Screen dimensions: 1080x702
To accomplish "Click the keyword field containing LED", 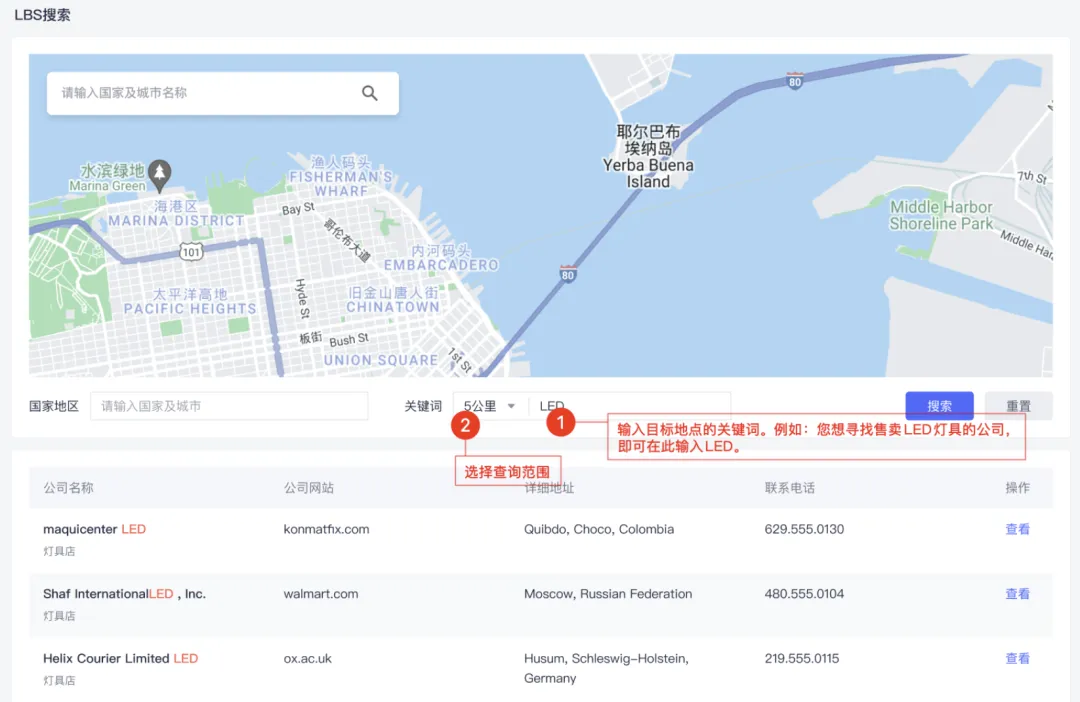I will pyautogui.click(x=630, y=405).
